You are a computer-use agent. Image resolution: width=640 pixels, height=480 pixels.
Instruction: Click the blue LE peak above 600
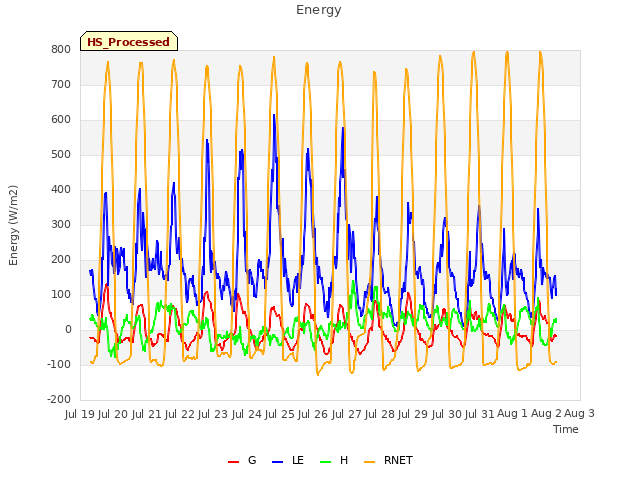click(x=274, y=116)
